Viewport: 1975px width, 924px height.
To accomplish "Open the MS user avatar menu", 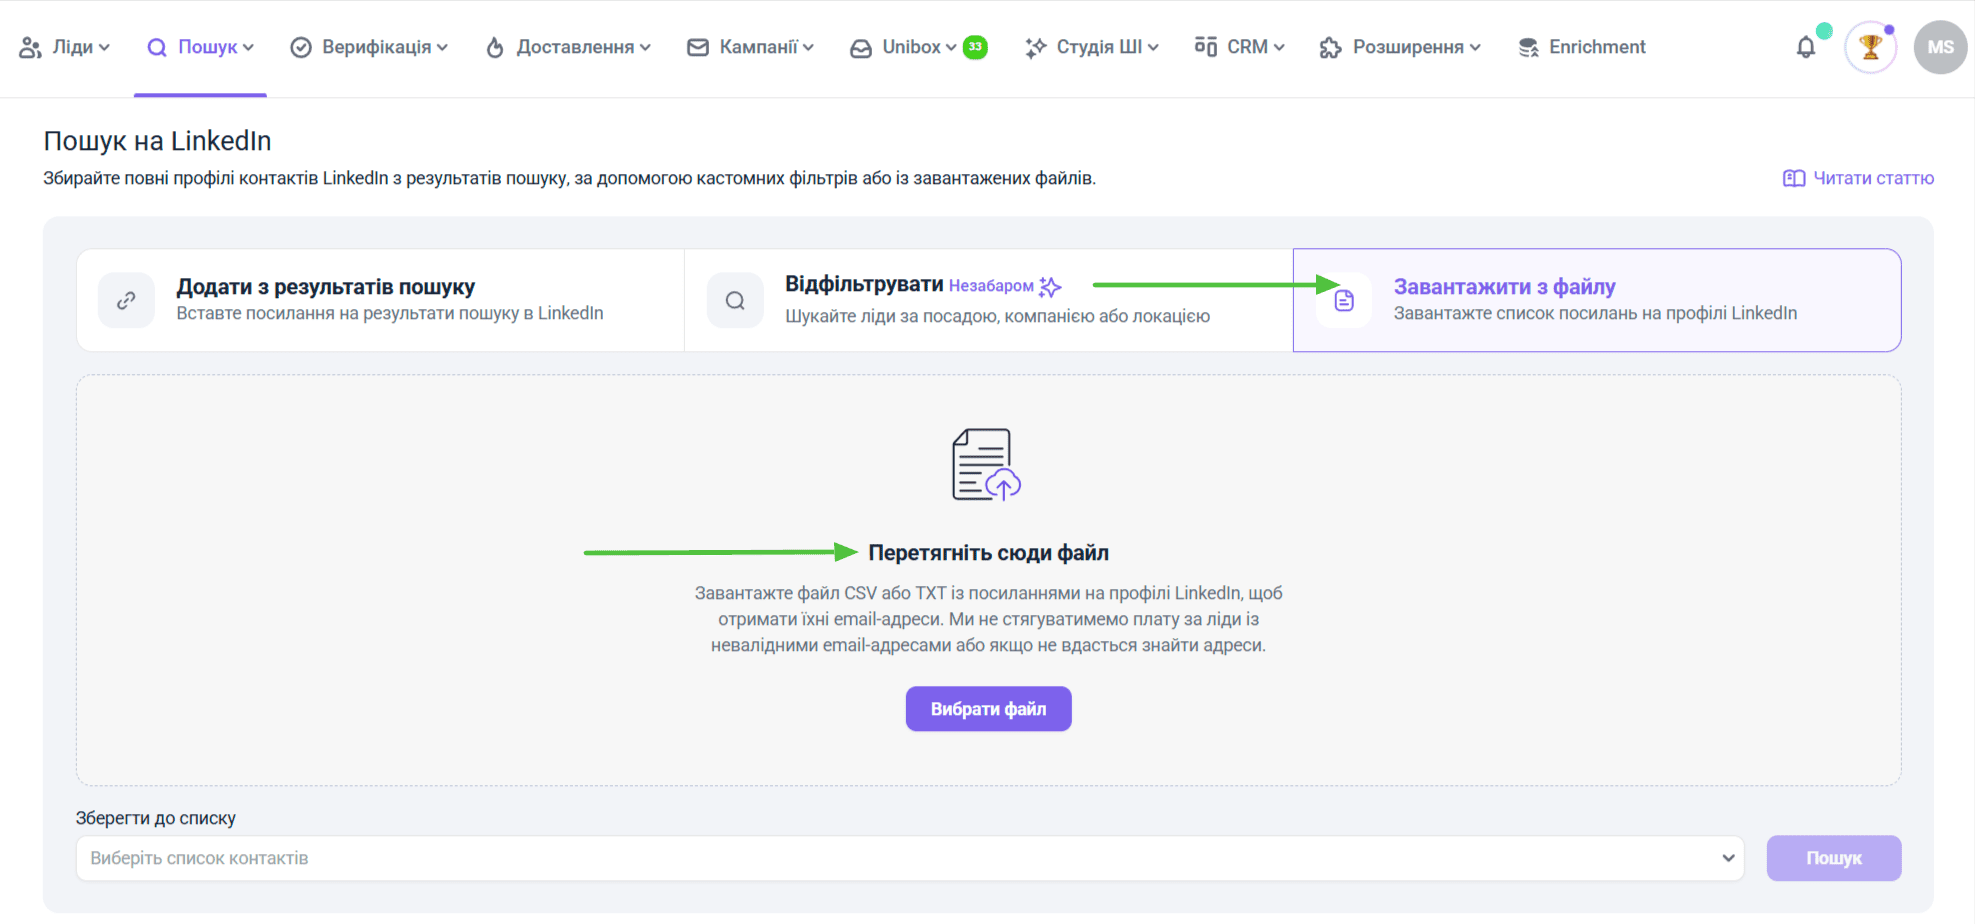I will [x=1940, y=47].
